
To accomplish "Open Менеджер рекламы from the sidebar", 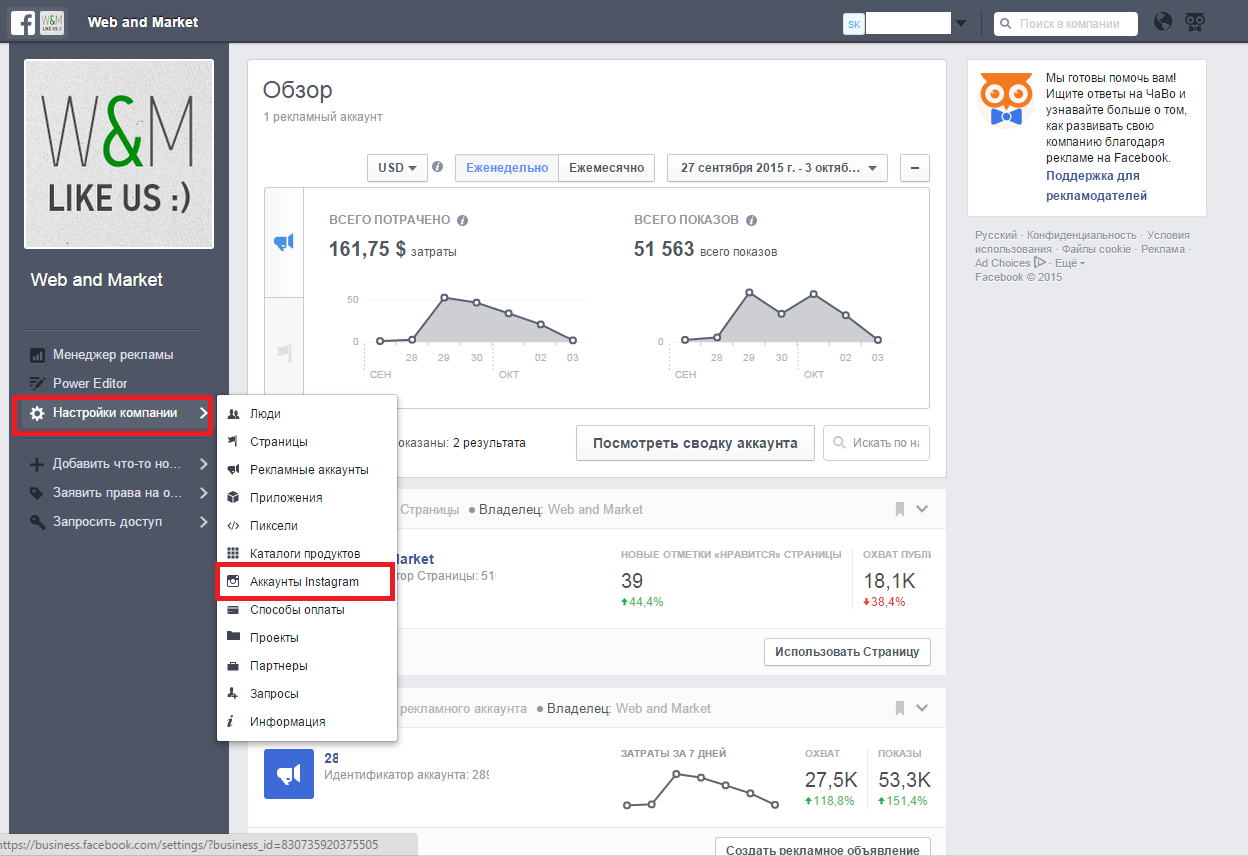I will 113,354.
